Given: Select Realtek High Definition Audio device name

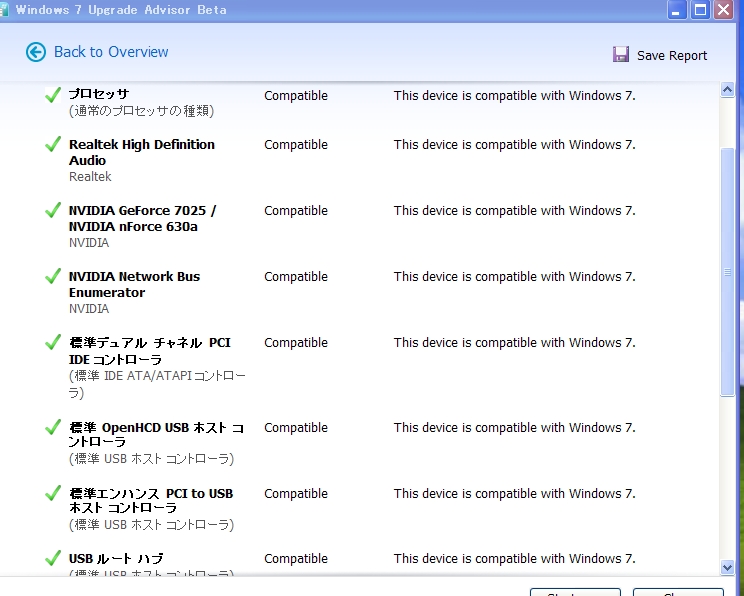Looking at the screenshot, I should pyautogui.click(x=142, y=152).
